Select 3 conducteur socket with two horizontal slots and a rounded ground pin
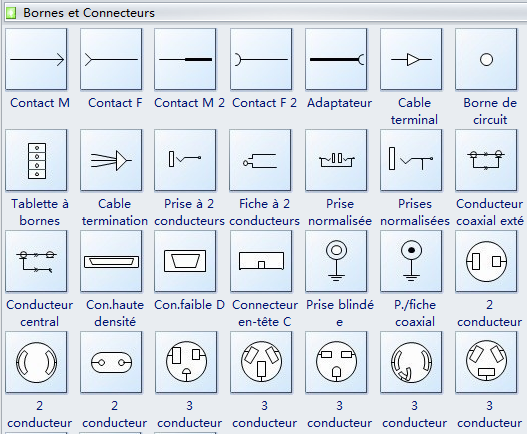 [x=336, y=362]
